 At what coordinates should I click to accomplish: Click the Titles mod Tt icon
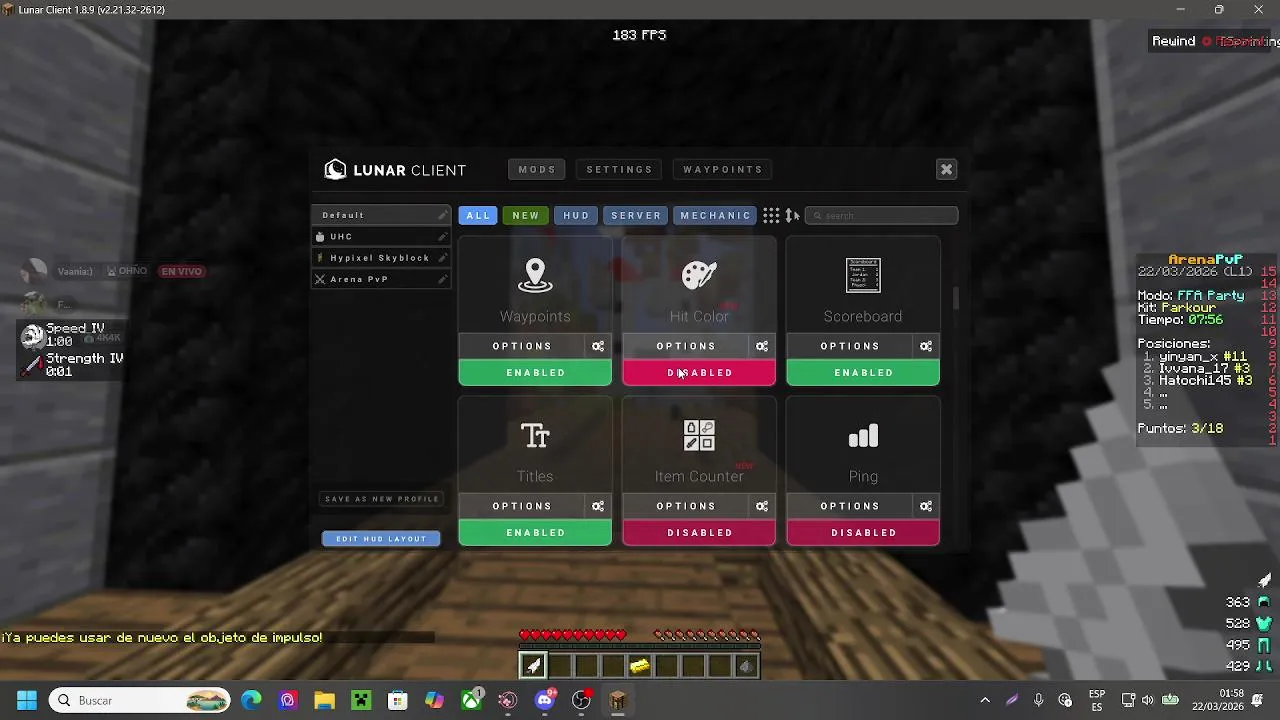coord(535,436)
